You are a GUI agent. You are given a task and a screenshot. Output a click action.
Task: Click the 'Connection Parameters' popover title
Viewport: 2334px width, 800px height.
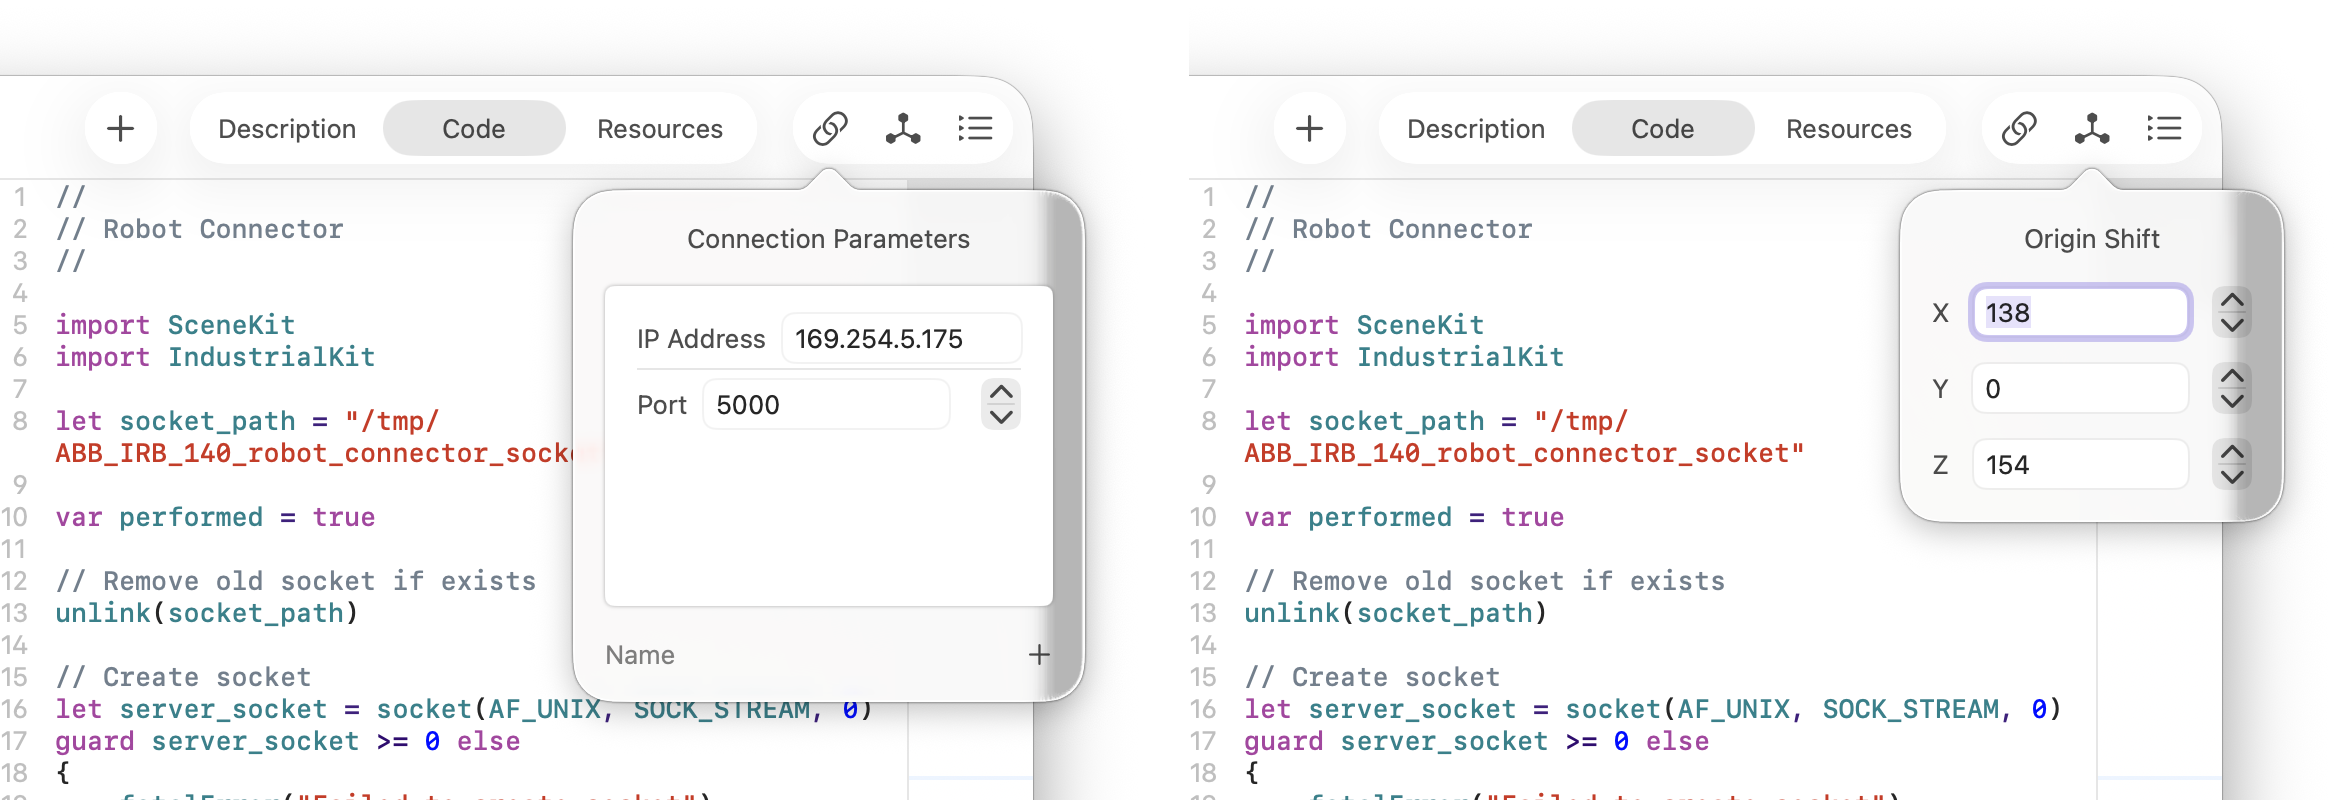828,239
